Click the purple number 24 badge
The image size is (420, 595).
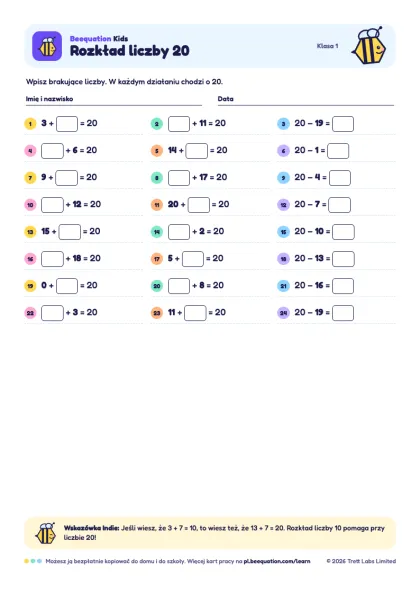point(283,313)
